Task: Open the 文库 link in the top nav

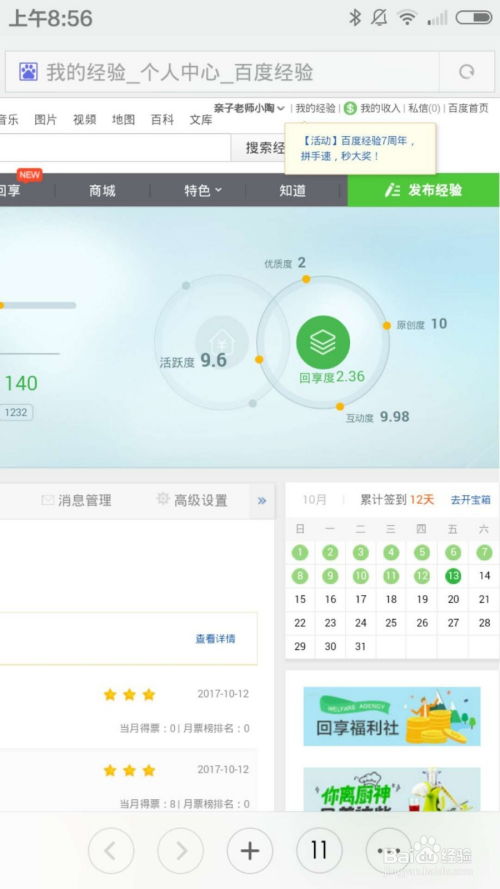Action: pyautogui.click(x=201, y=120)
